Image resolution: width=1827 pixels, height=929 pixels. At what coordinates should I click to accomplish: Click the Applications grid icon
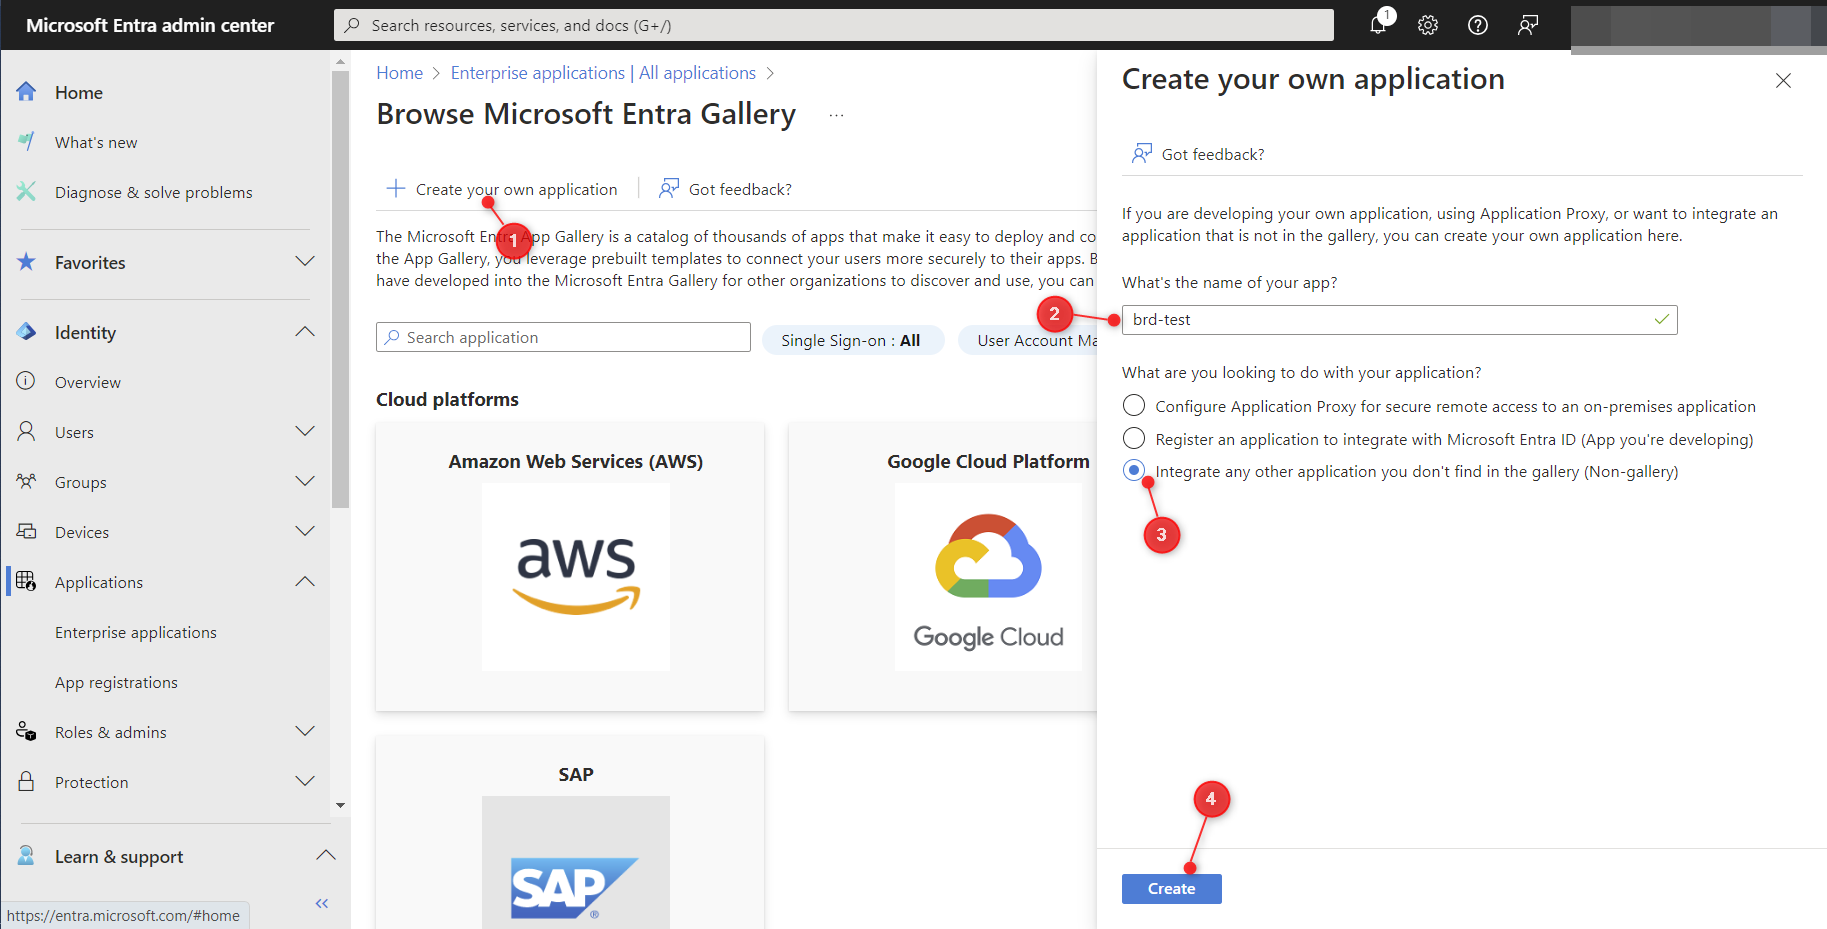coord(26,581)
